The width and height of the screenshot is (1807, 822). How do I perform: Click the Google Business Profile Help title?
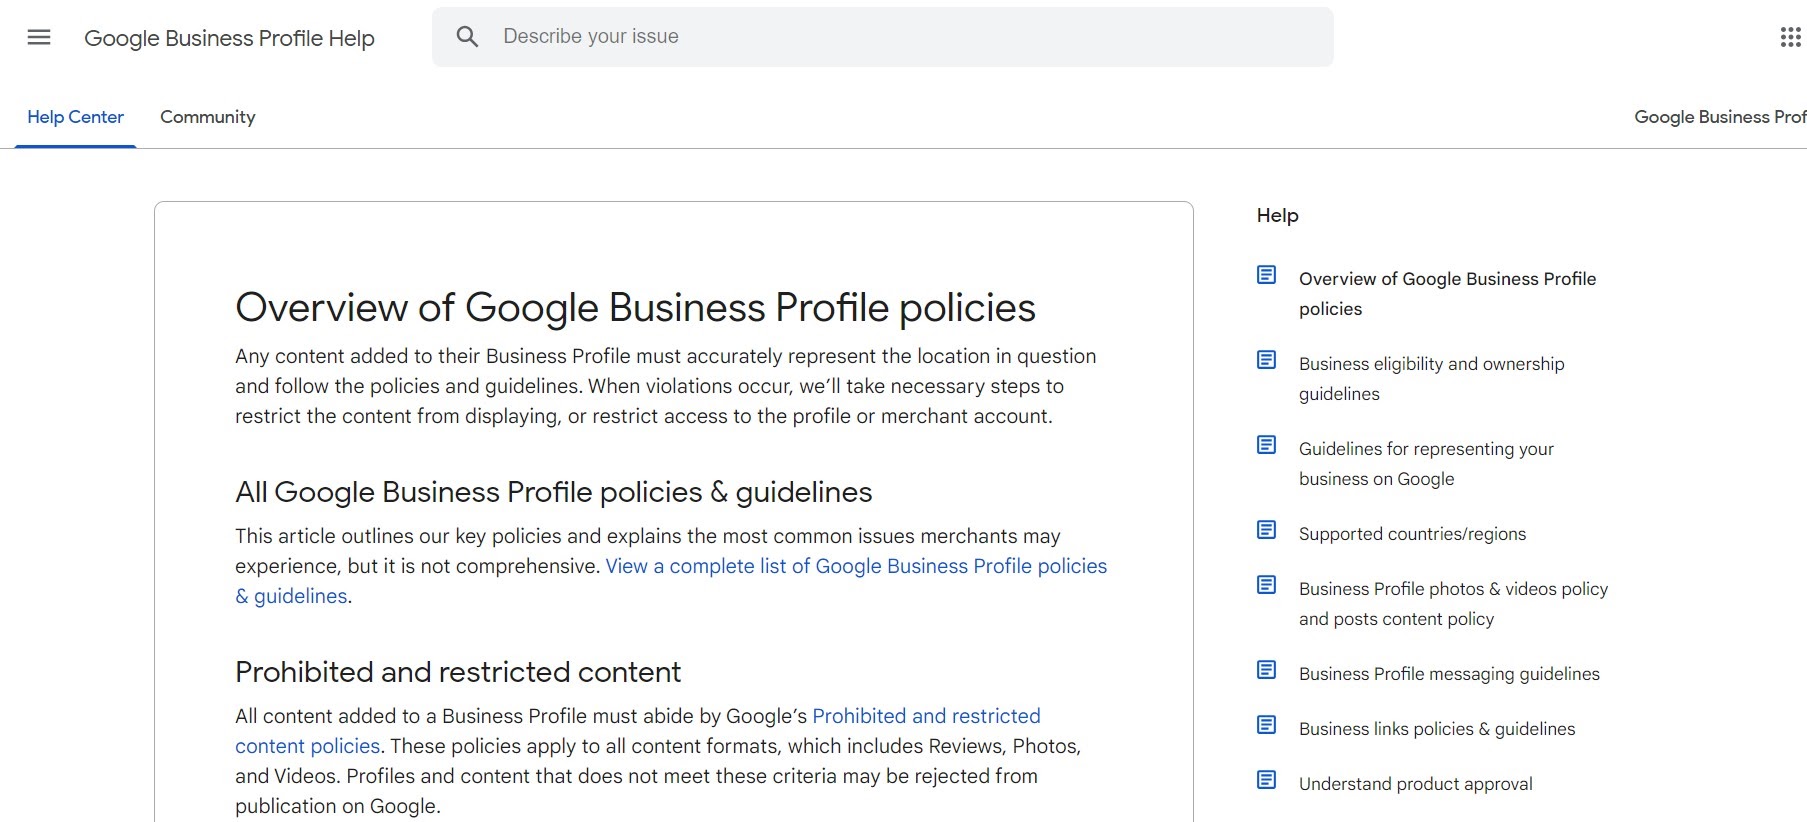[x=229, y=38]
